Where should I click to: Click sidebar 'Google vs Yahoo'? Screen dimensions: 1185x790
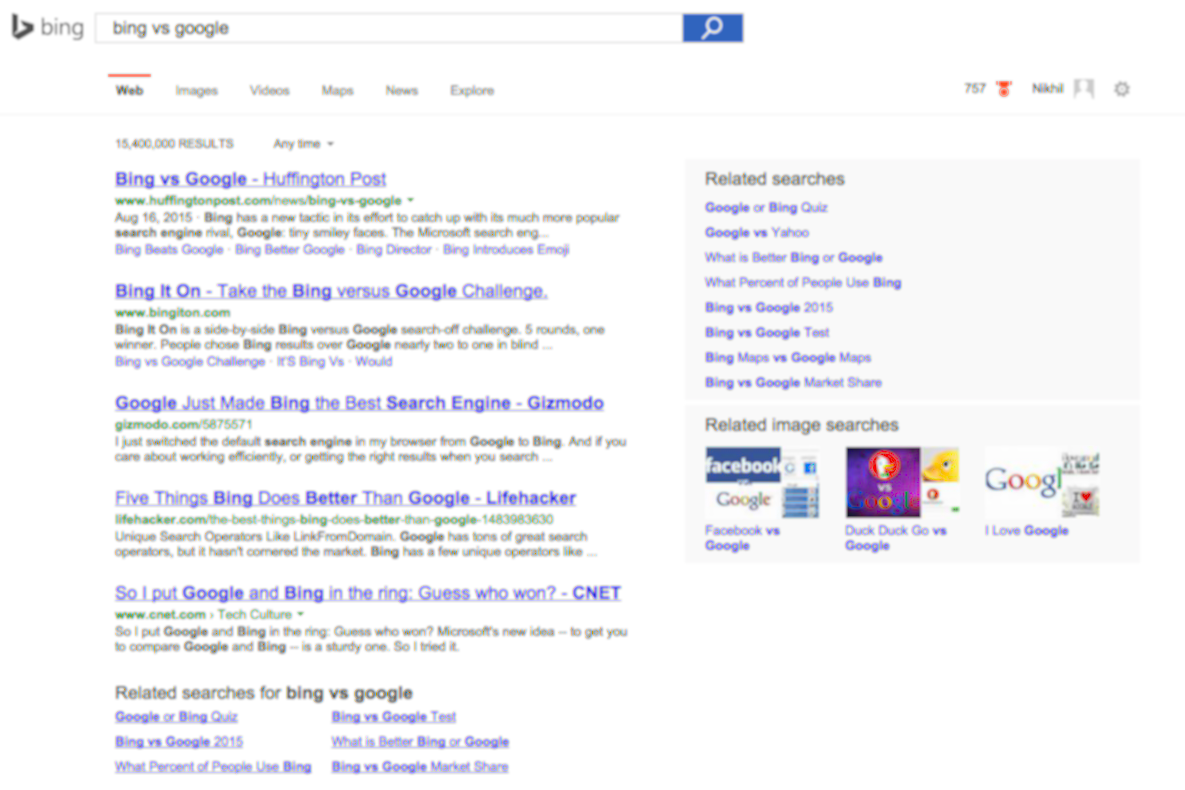coord(756,232)
